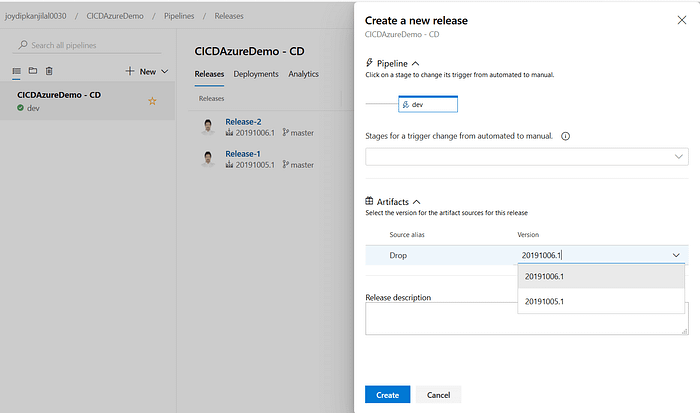The height and width of the screenshot is (413, 700).
Task: Switch to the Analytics tab
Action: coord(303,74)
